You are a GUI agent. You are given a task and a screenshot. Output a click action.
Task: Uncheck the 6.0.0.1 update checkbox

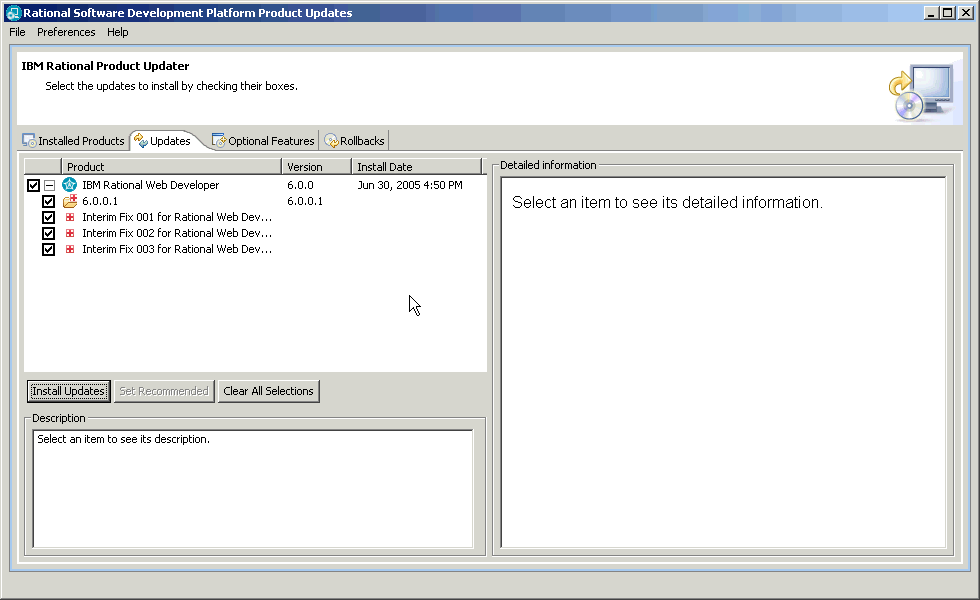click(x=48, y=201)
